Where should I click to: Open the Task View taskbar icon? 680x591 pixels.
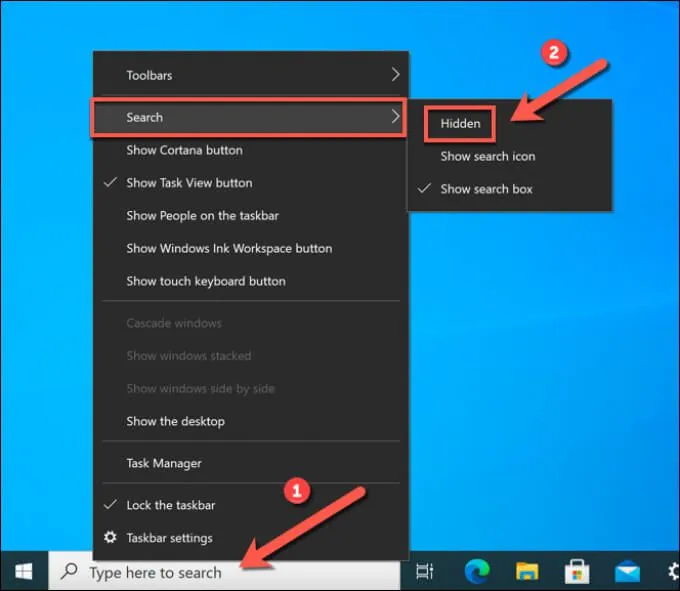tap(425, 571)
